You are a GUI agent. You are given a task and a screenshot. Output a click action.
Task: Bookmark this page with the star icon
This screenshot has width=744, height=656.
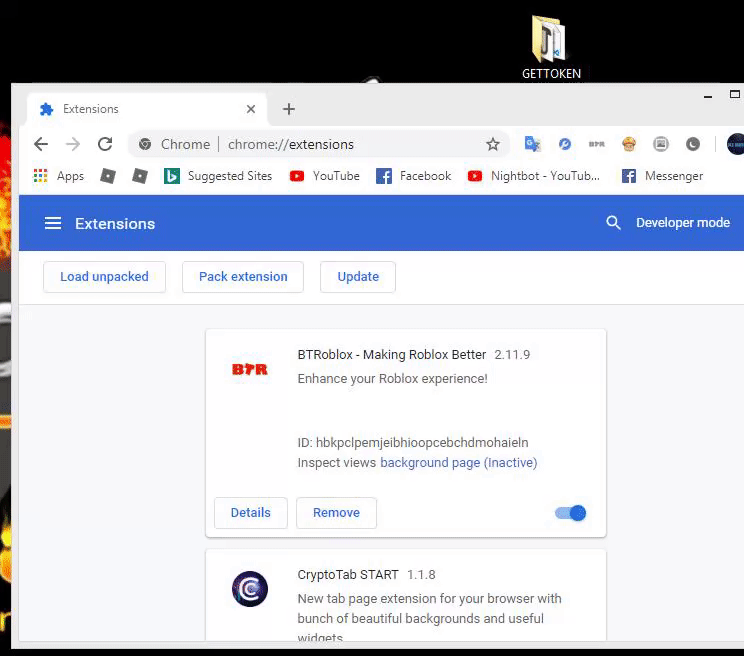coord(493,144)
